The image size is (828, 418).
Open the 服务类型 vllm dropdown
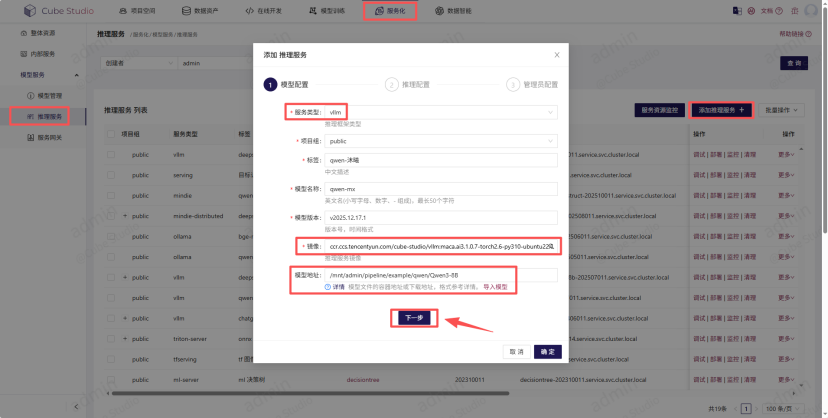441,112
